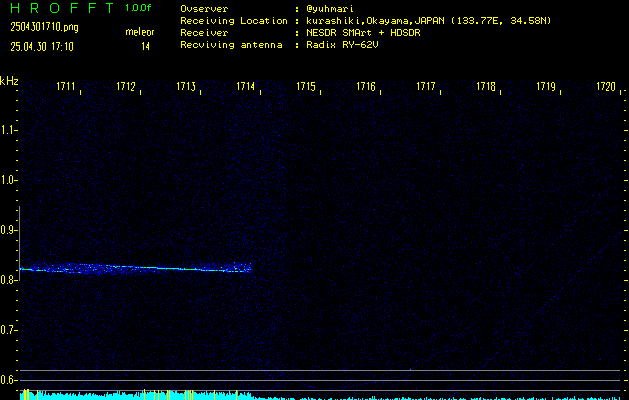Select the 'NESDR SMArt + HDSDR' value
The height and width of the screenshot is (400, 629).
point(363,33)
